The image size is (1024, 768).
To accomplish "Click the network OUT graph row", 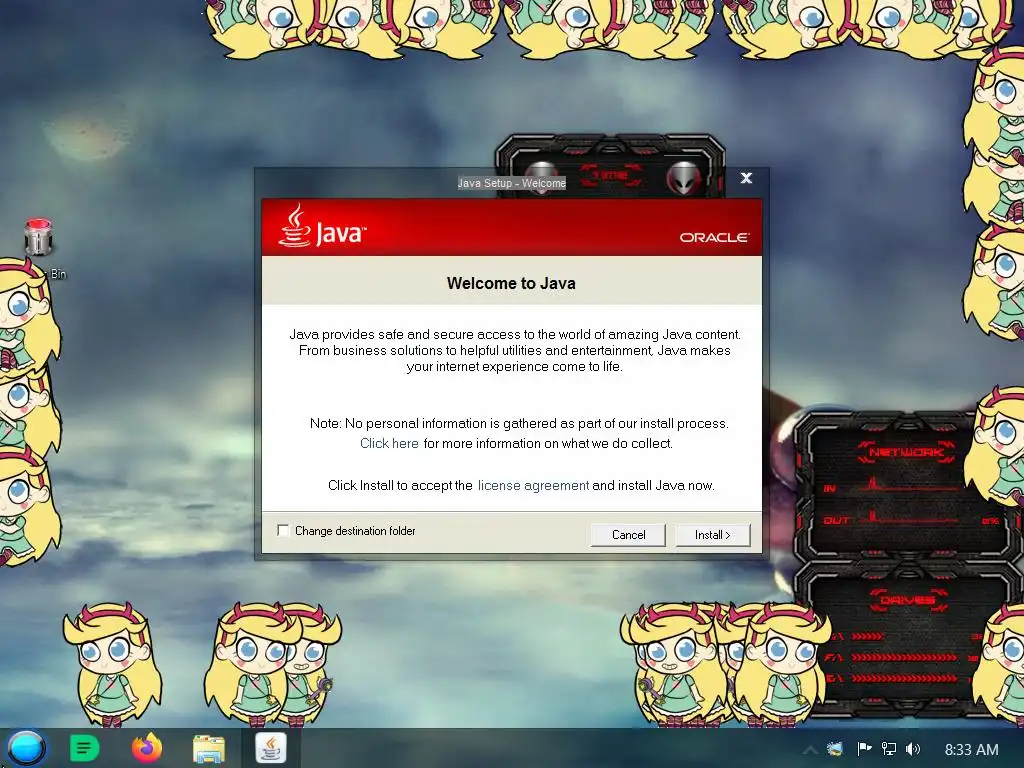I will coord(911,520).
